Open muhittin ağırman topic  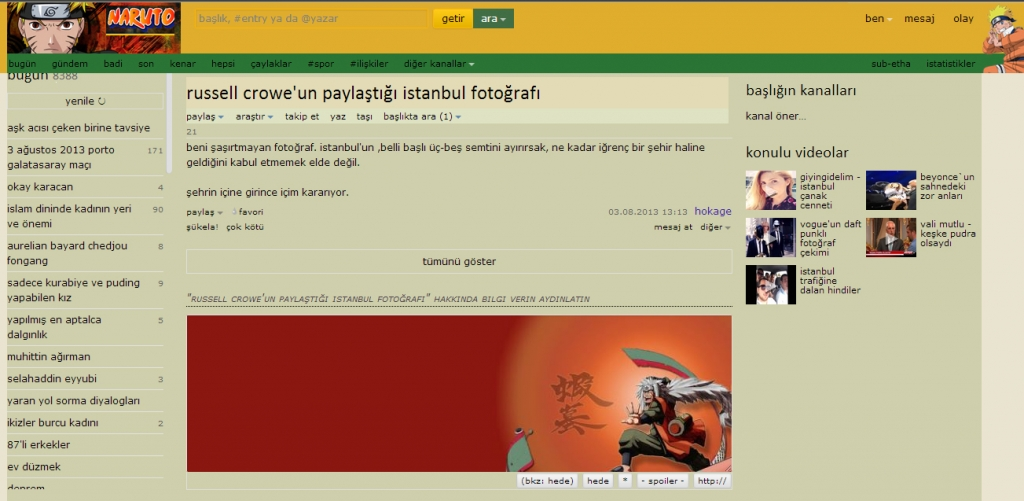point(49,357)
